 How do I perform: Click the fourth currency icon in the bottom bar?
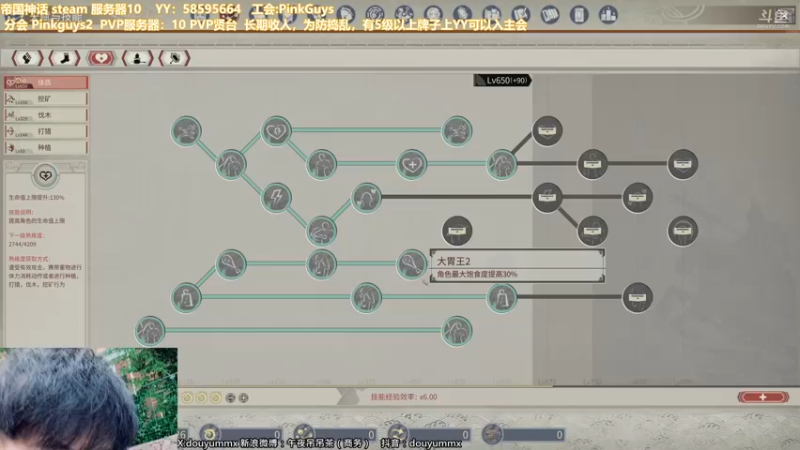492,434
